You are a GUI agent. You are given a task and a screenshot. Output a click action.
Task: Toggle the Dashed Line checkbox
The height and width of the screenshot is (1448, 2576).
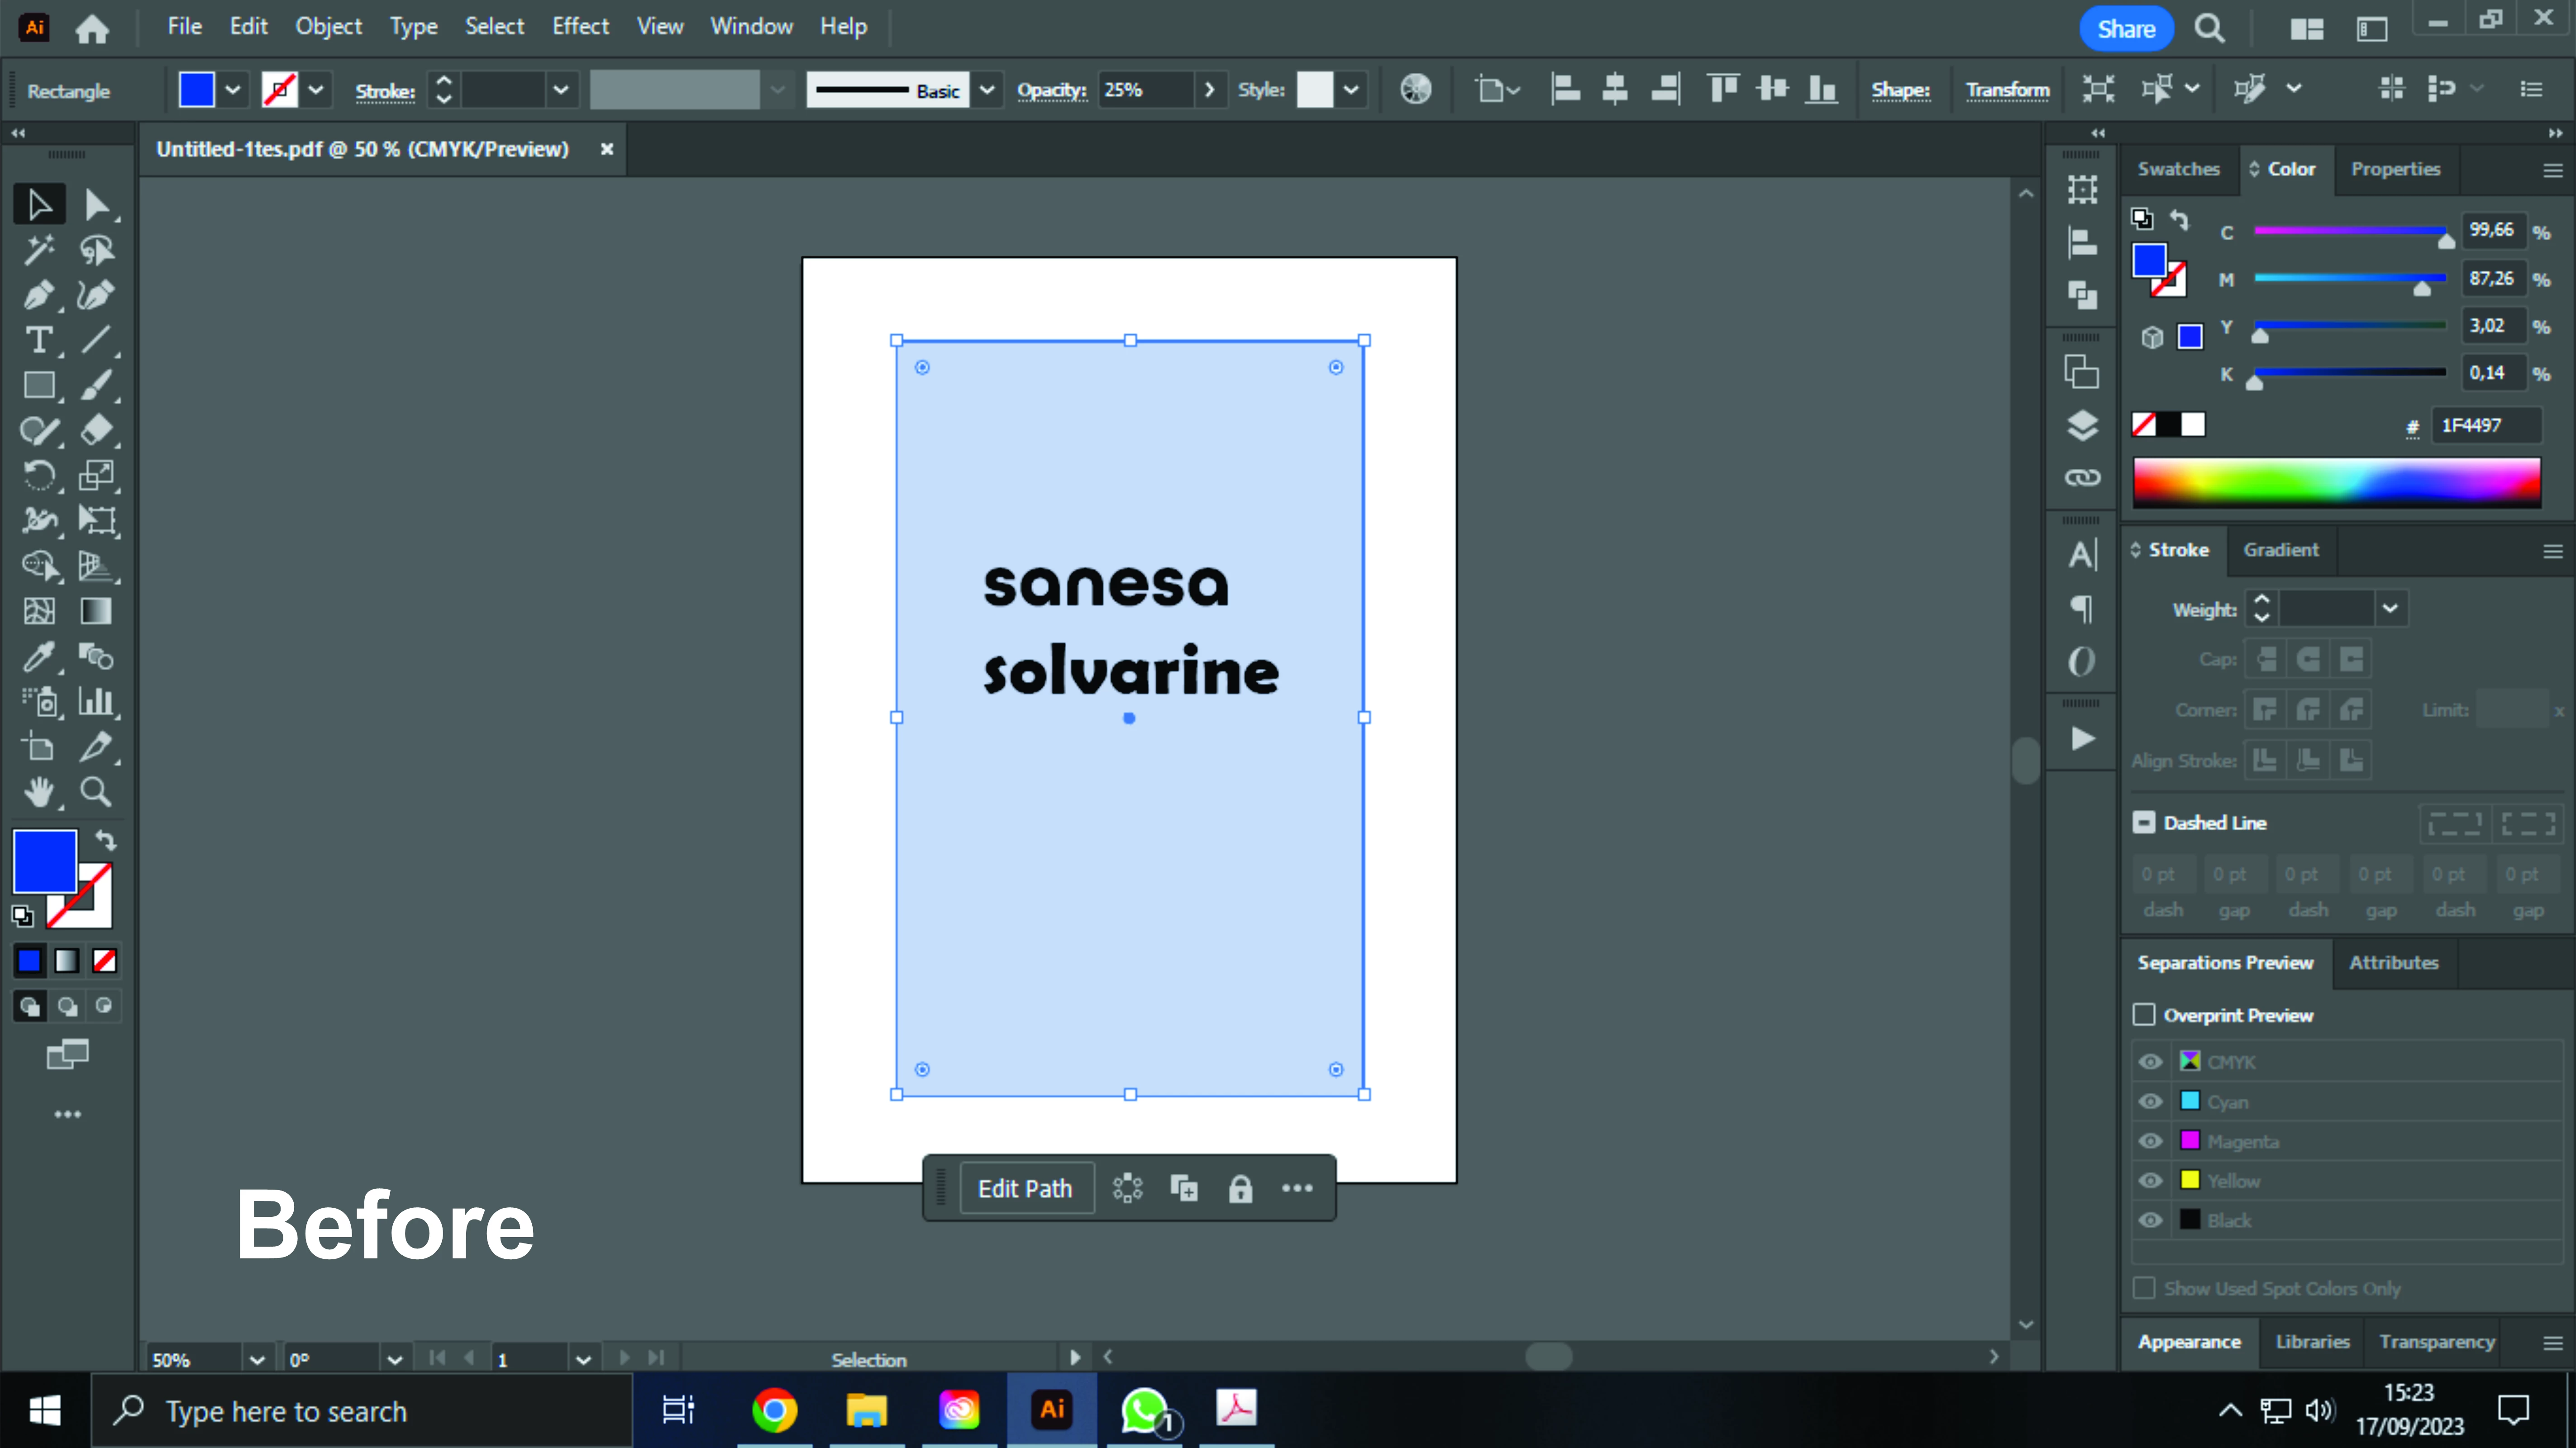click(2144, 822)
